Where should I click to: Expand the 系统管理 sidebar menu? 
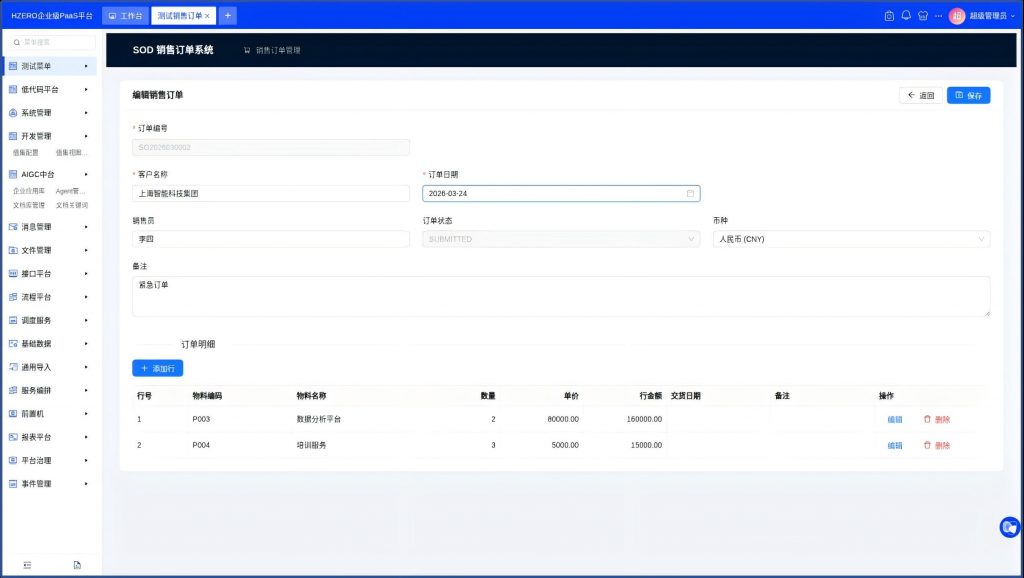click(x=48, y=113)
